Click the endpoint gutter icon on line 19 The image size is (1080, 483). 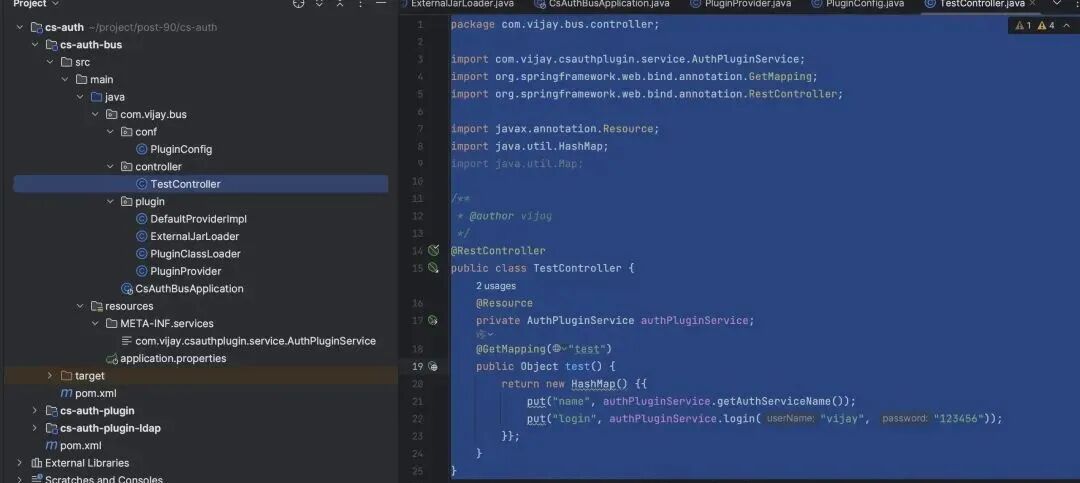tap(433, 367)
